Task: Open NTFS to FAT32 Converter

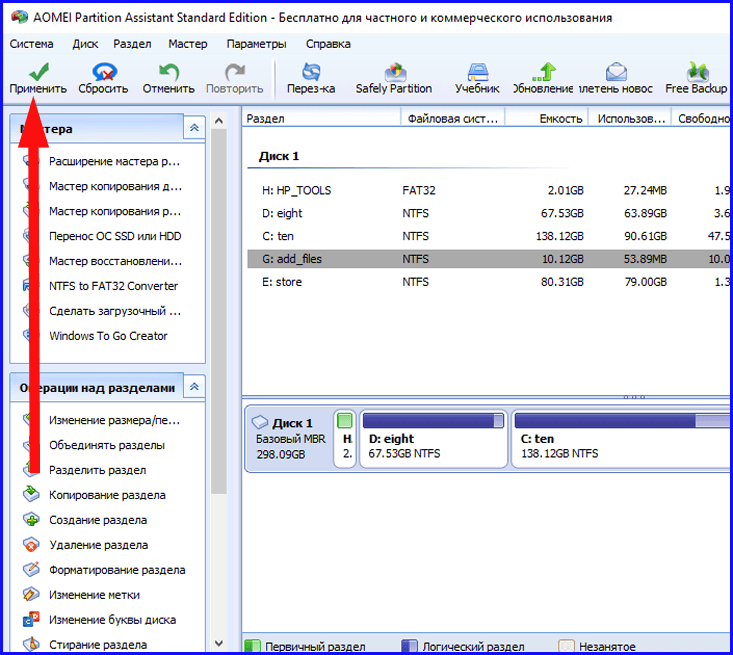Action: point(114,286)
